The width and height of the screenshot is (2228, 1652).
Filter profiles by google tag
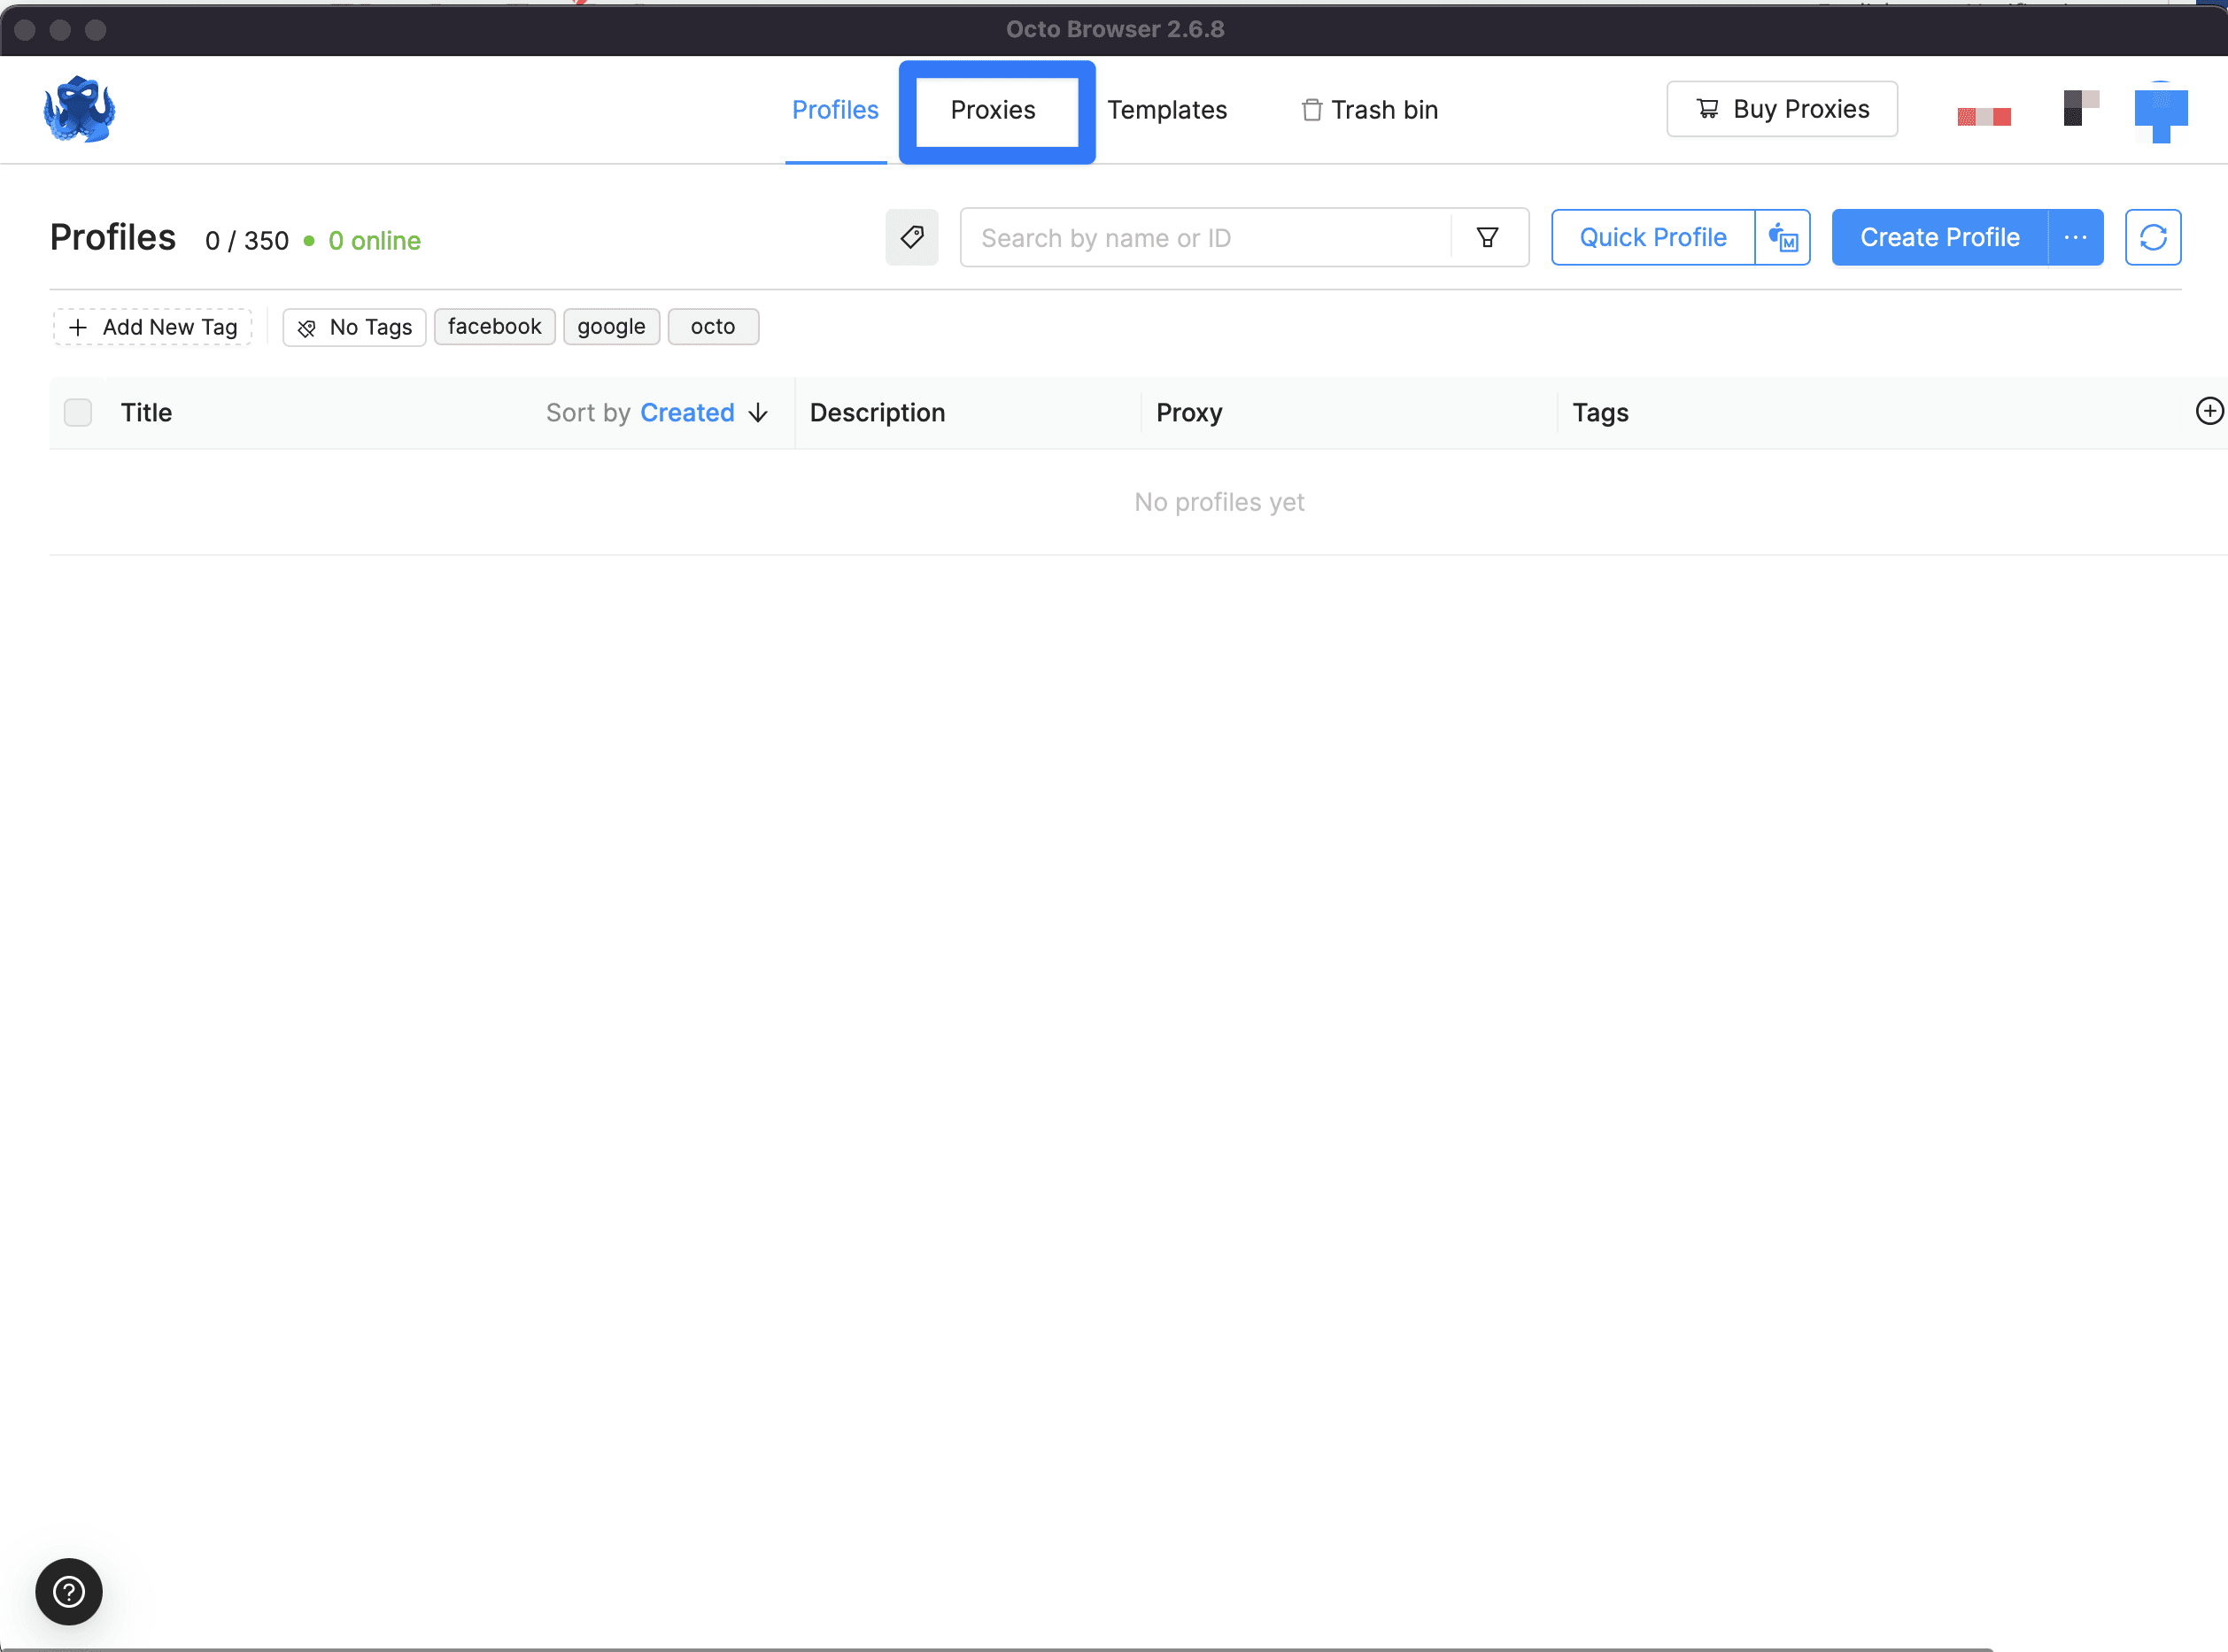(611, 326)
